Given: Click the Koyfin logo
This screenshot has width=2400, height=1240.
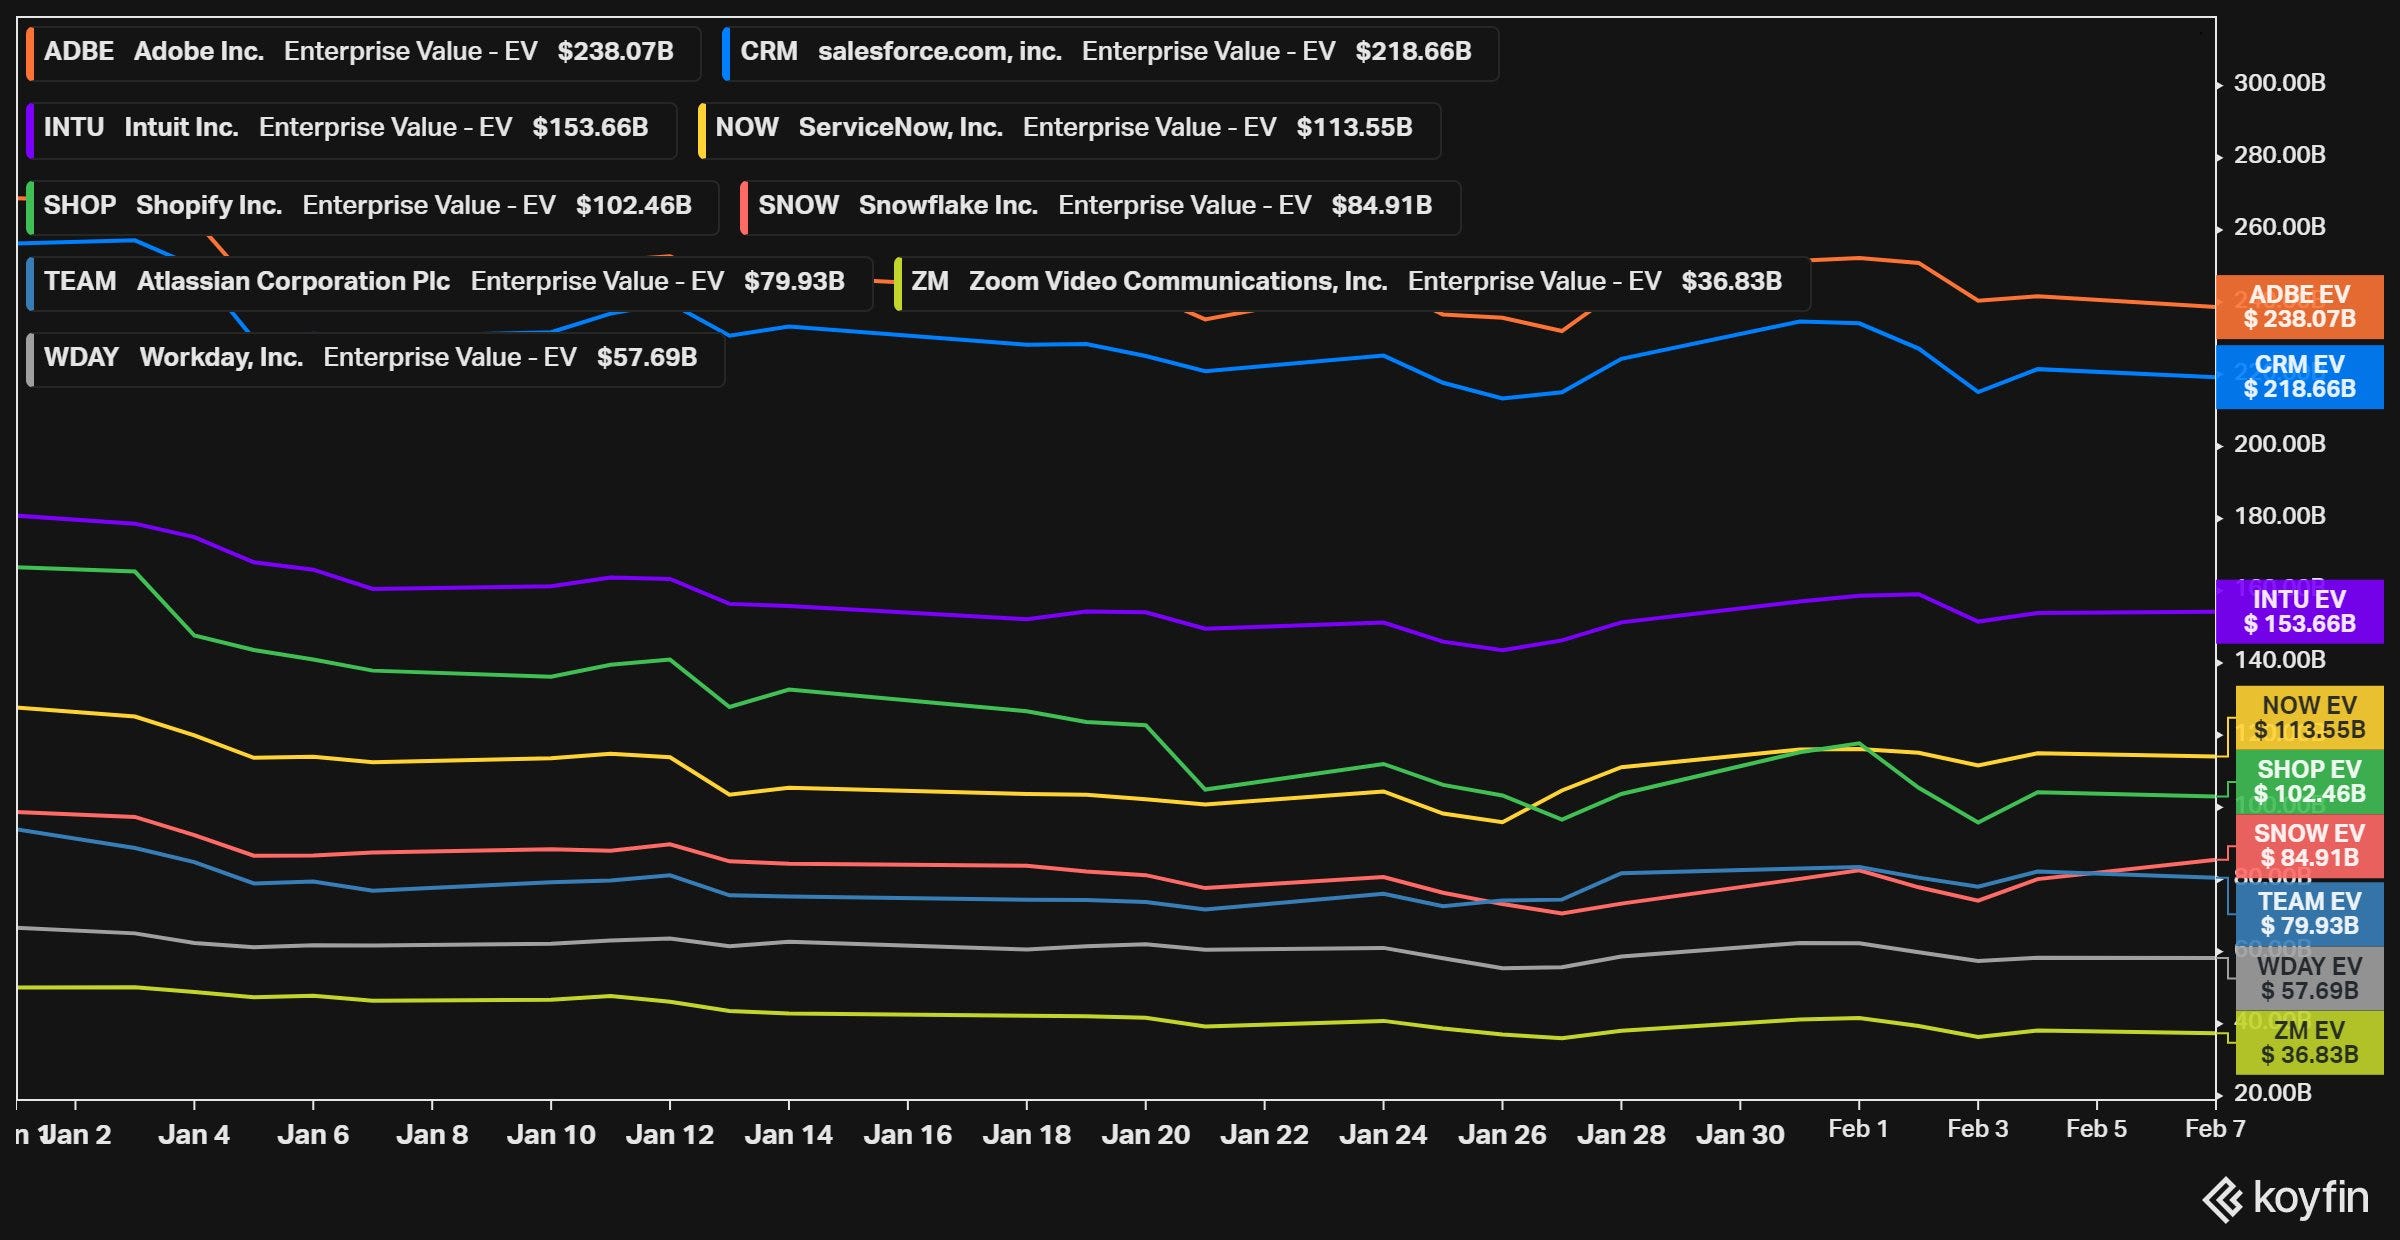Looking at the screenshot, I should (x=2286, y=1198).
